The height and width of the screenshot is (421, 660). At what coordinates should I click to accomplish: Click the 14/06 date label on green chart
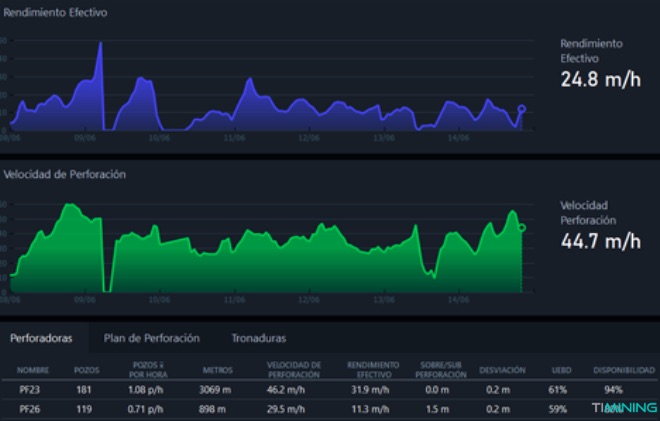459,298
